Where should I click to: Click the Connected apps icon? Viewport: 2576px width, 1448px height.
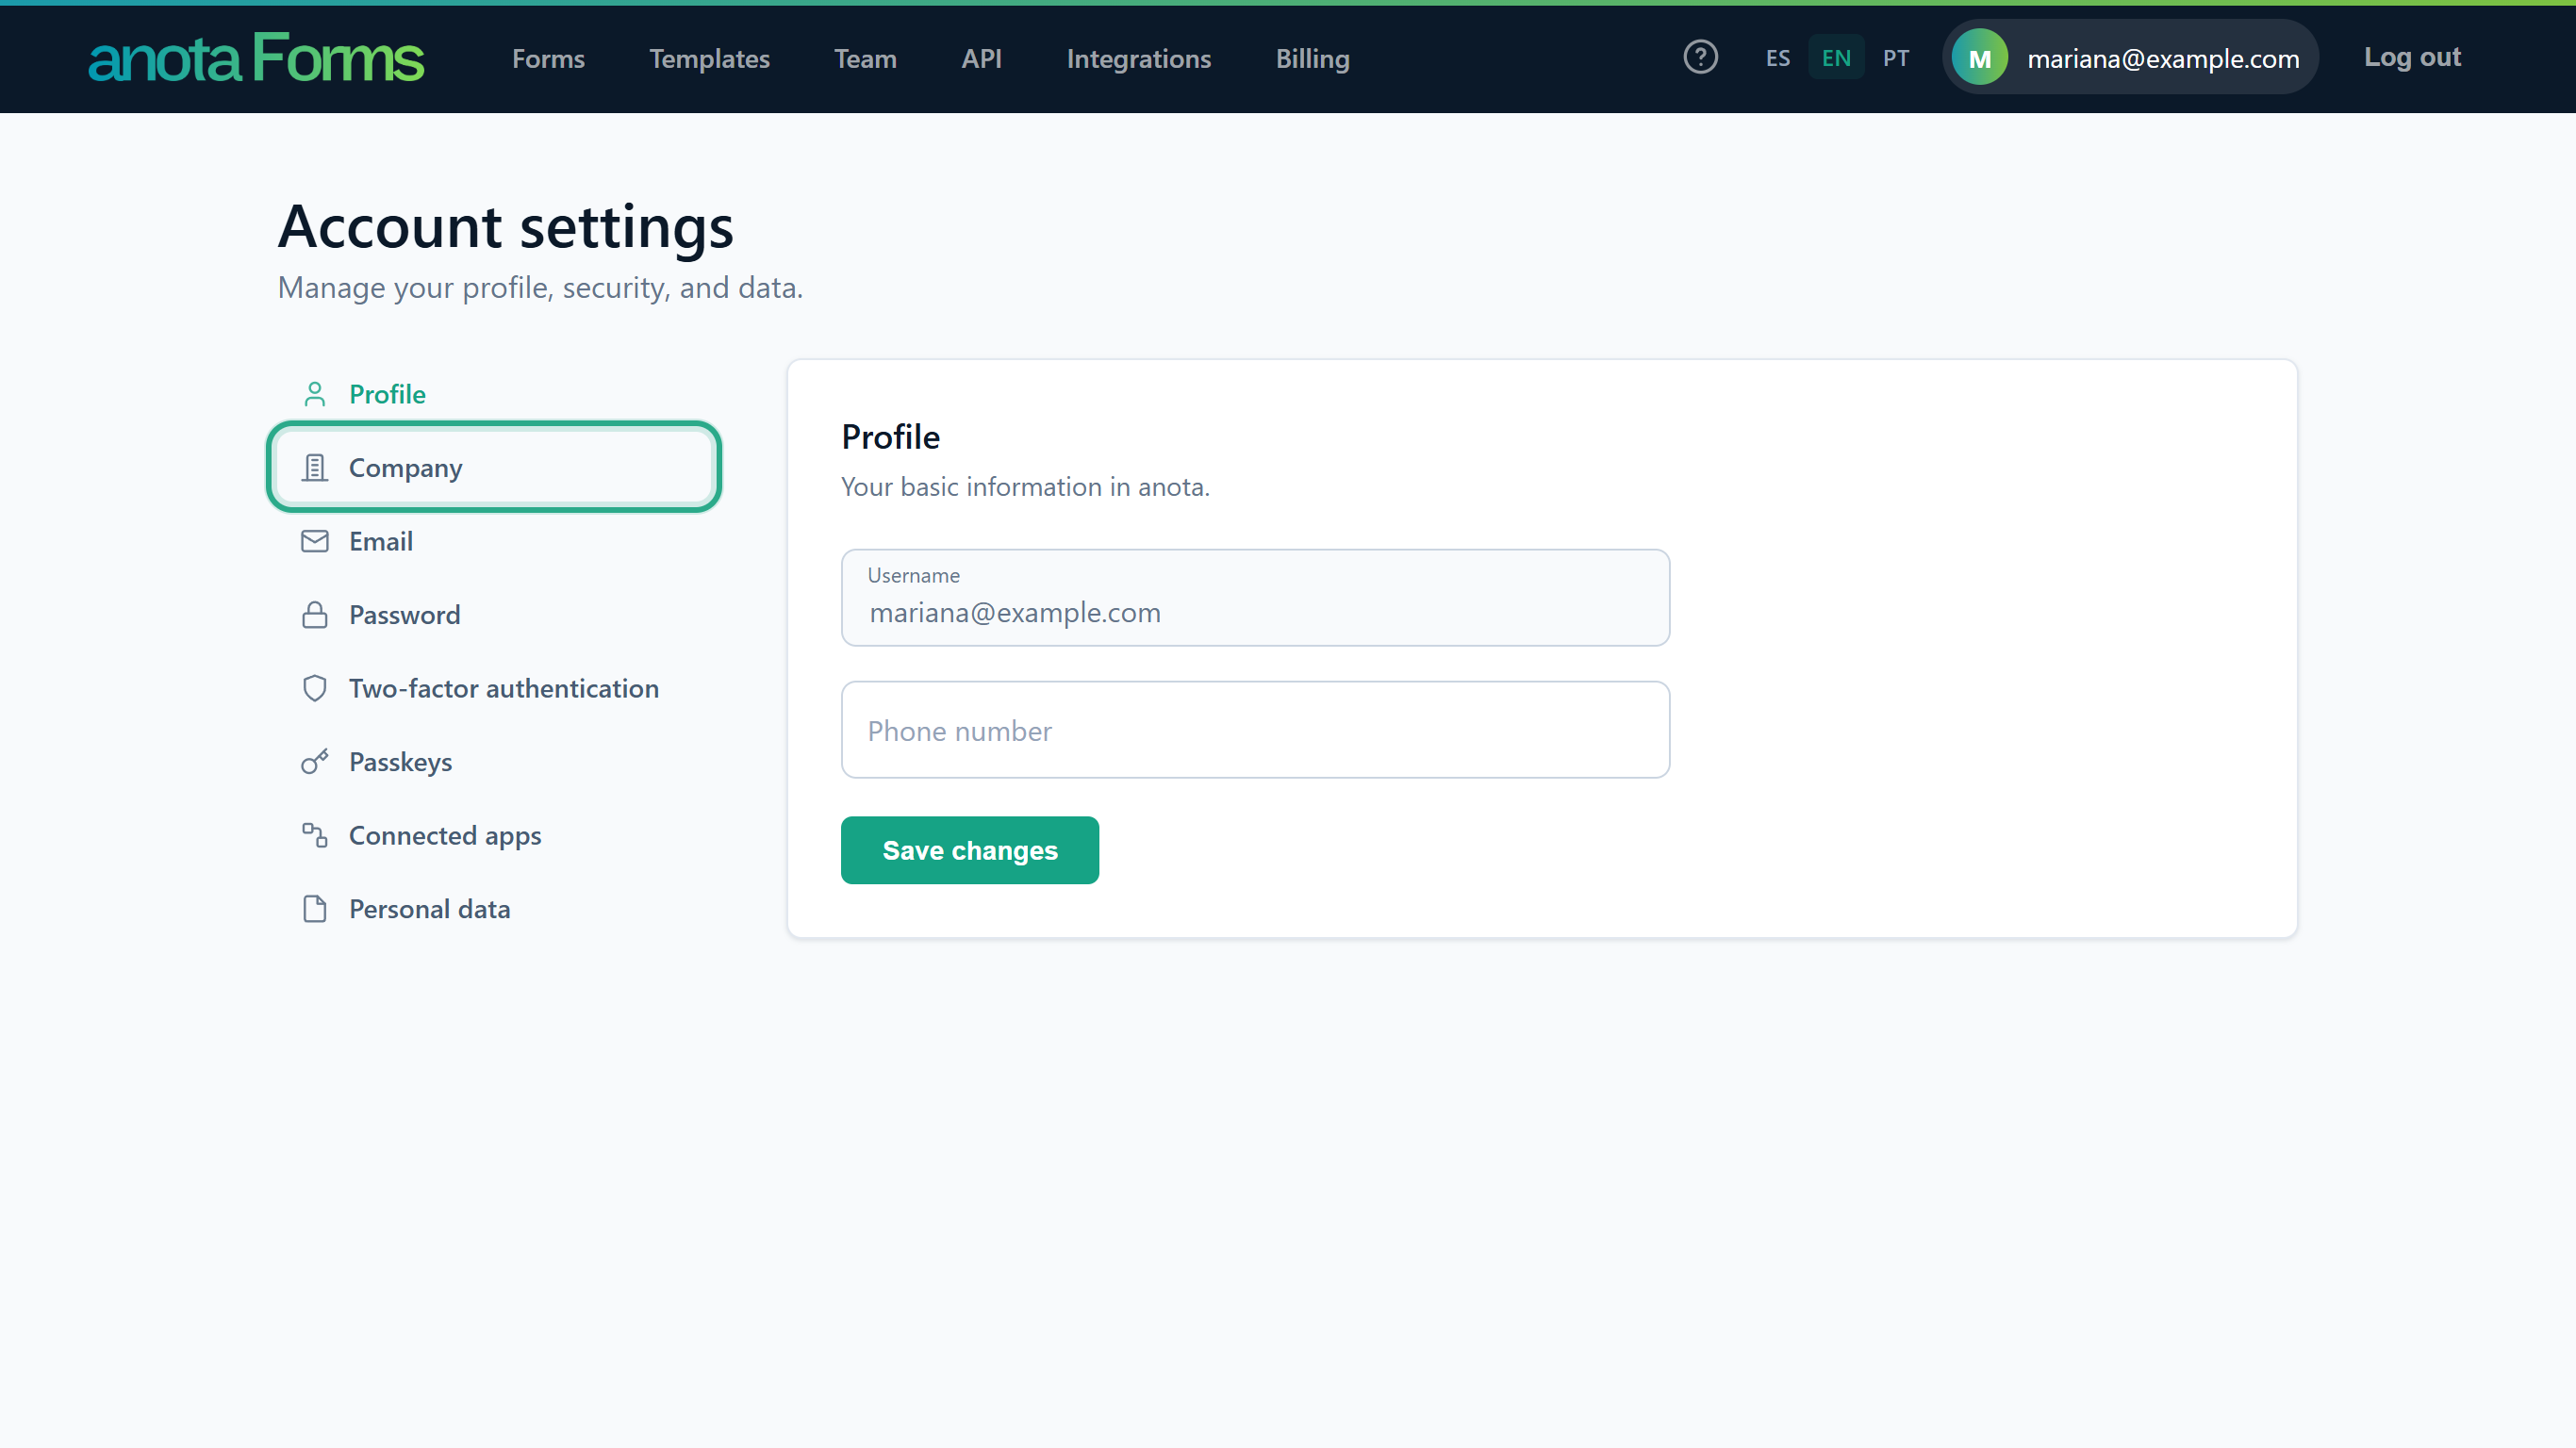pyautogui.click(x=315, y=835)
